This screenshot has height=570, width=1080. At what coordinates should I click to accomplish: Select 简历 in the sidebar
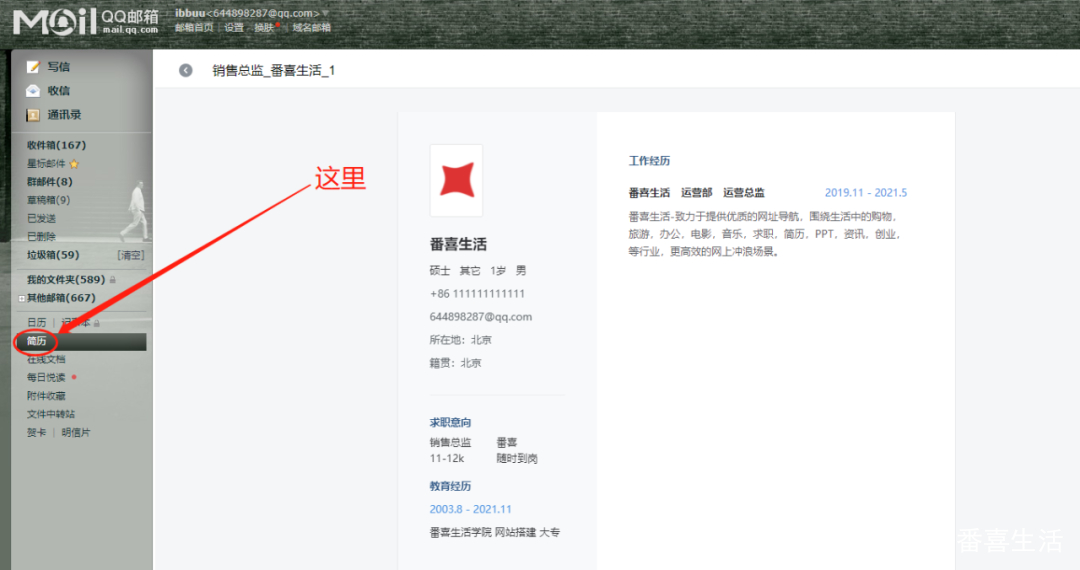[x=37, y=341]
